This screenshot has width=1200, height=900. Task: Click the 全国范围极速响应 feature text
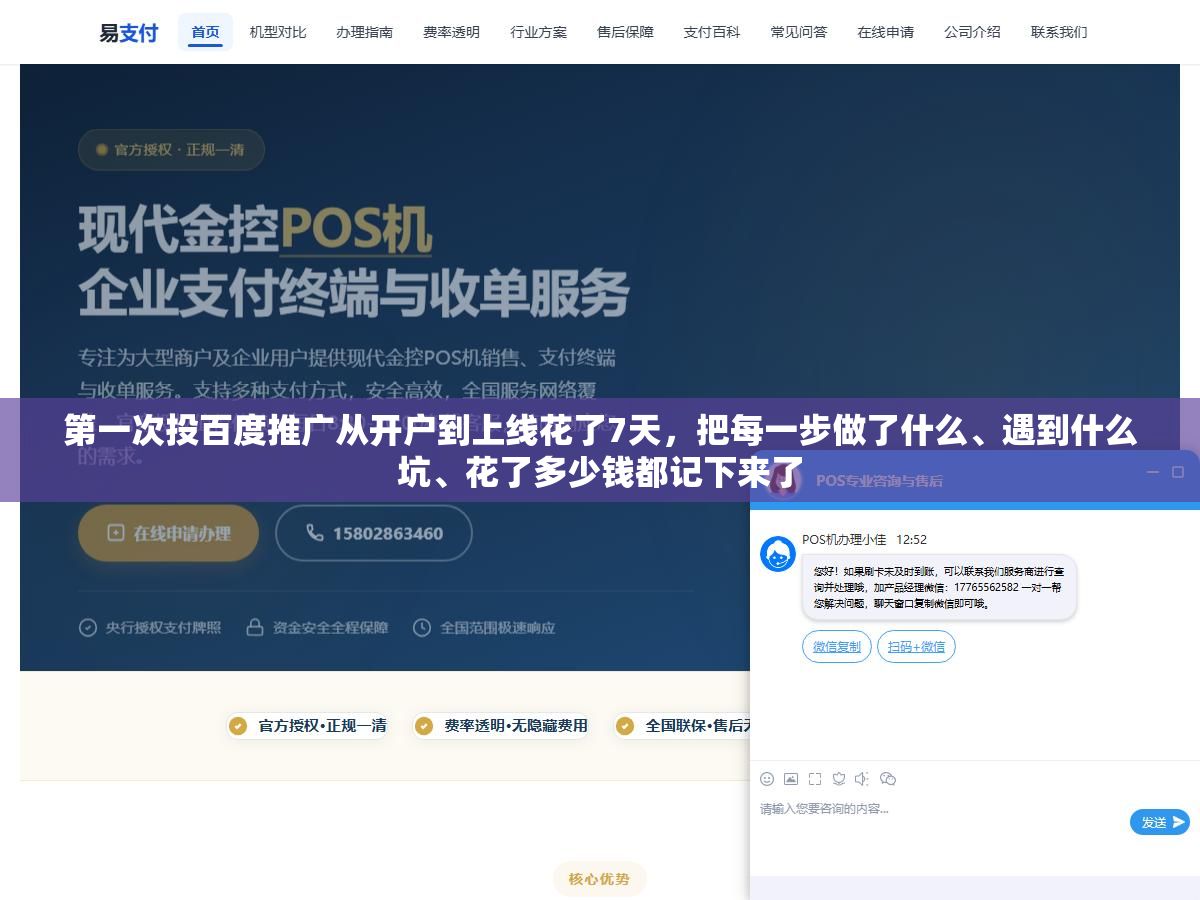click(498, 628)
